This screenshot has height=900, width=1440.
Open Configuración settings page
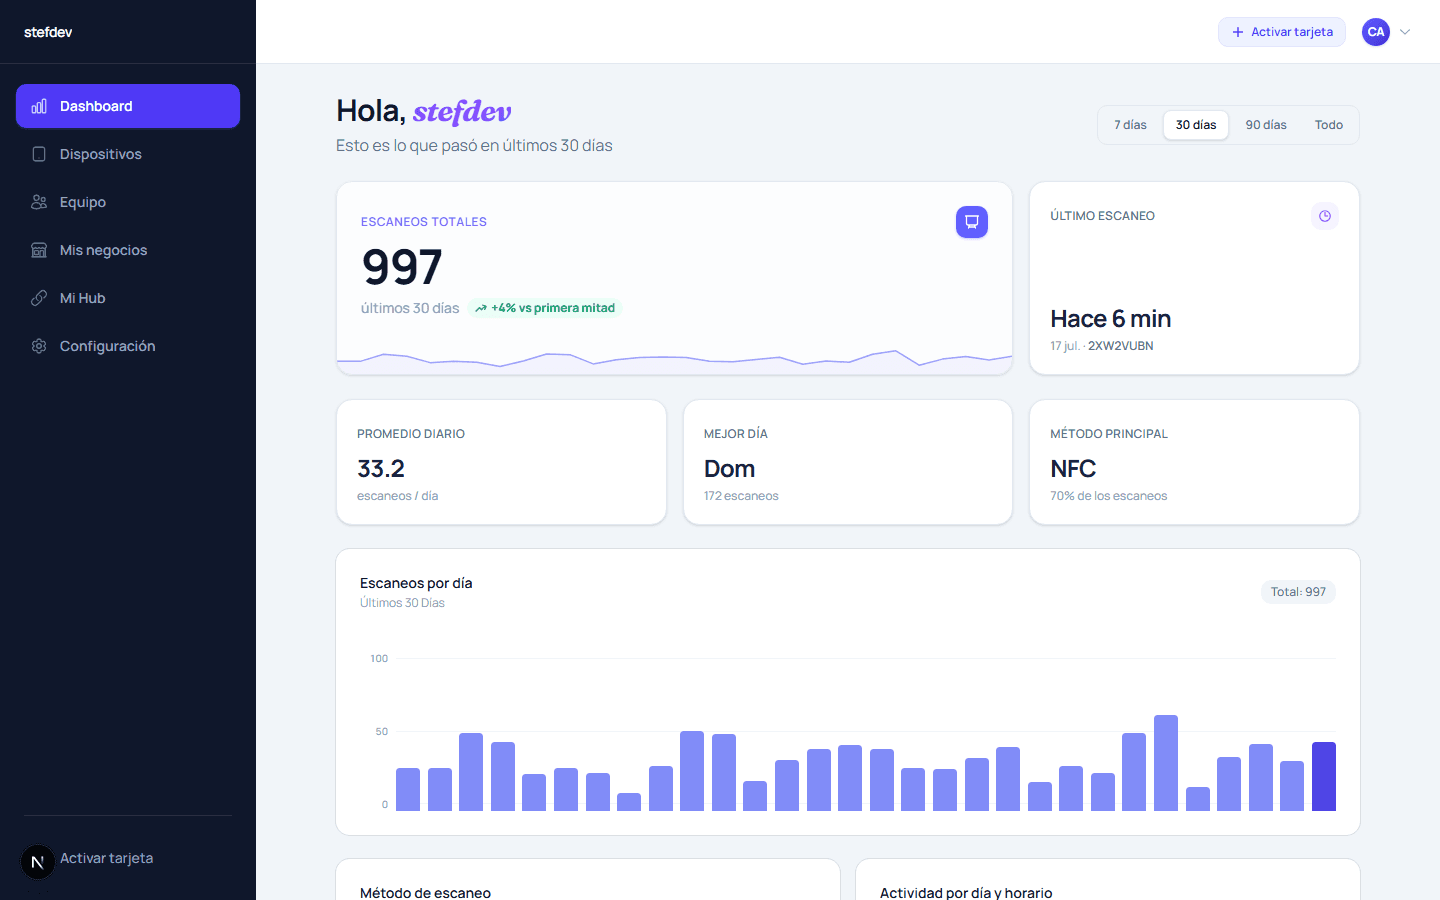(x=128, y=346)
